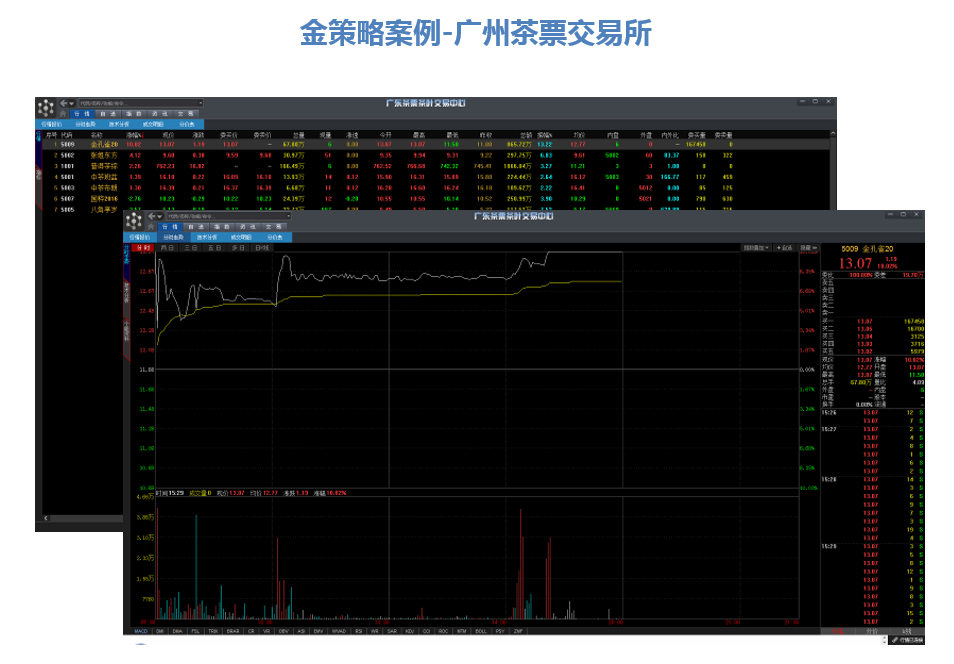
Task: Open the search box dropdown in front window
Action: [288, 216]
